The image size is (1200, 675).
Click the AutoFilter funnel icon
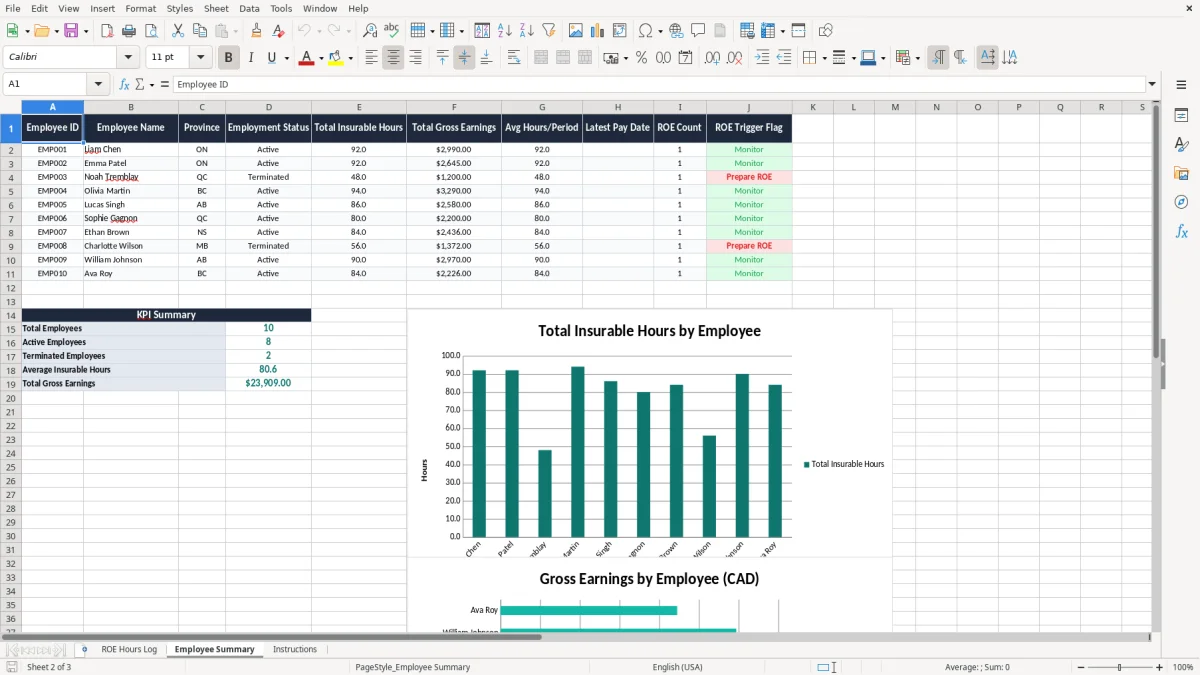click(x=549, y=31)
